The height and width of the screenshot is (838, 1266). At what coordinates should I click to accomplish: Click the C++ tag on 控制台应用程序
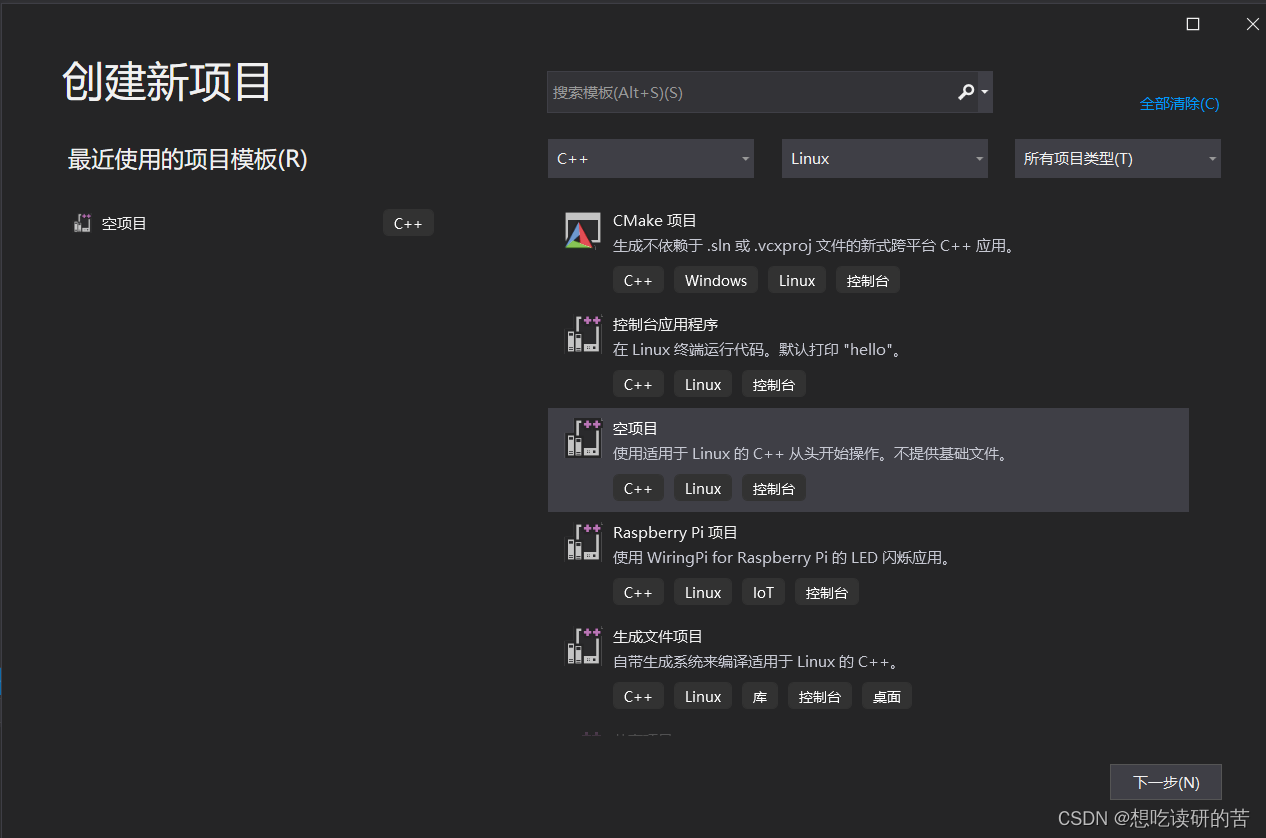point(638,384)
